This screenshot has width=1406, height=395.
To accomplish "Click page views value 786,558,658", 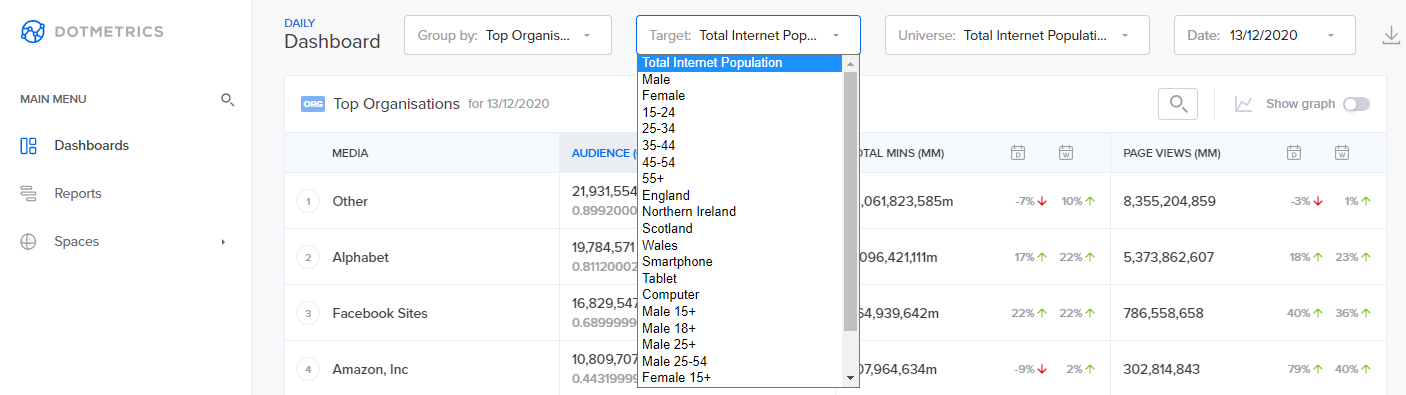I will coord(1163,313).
